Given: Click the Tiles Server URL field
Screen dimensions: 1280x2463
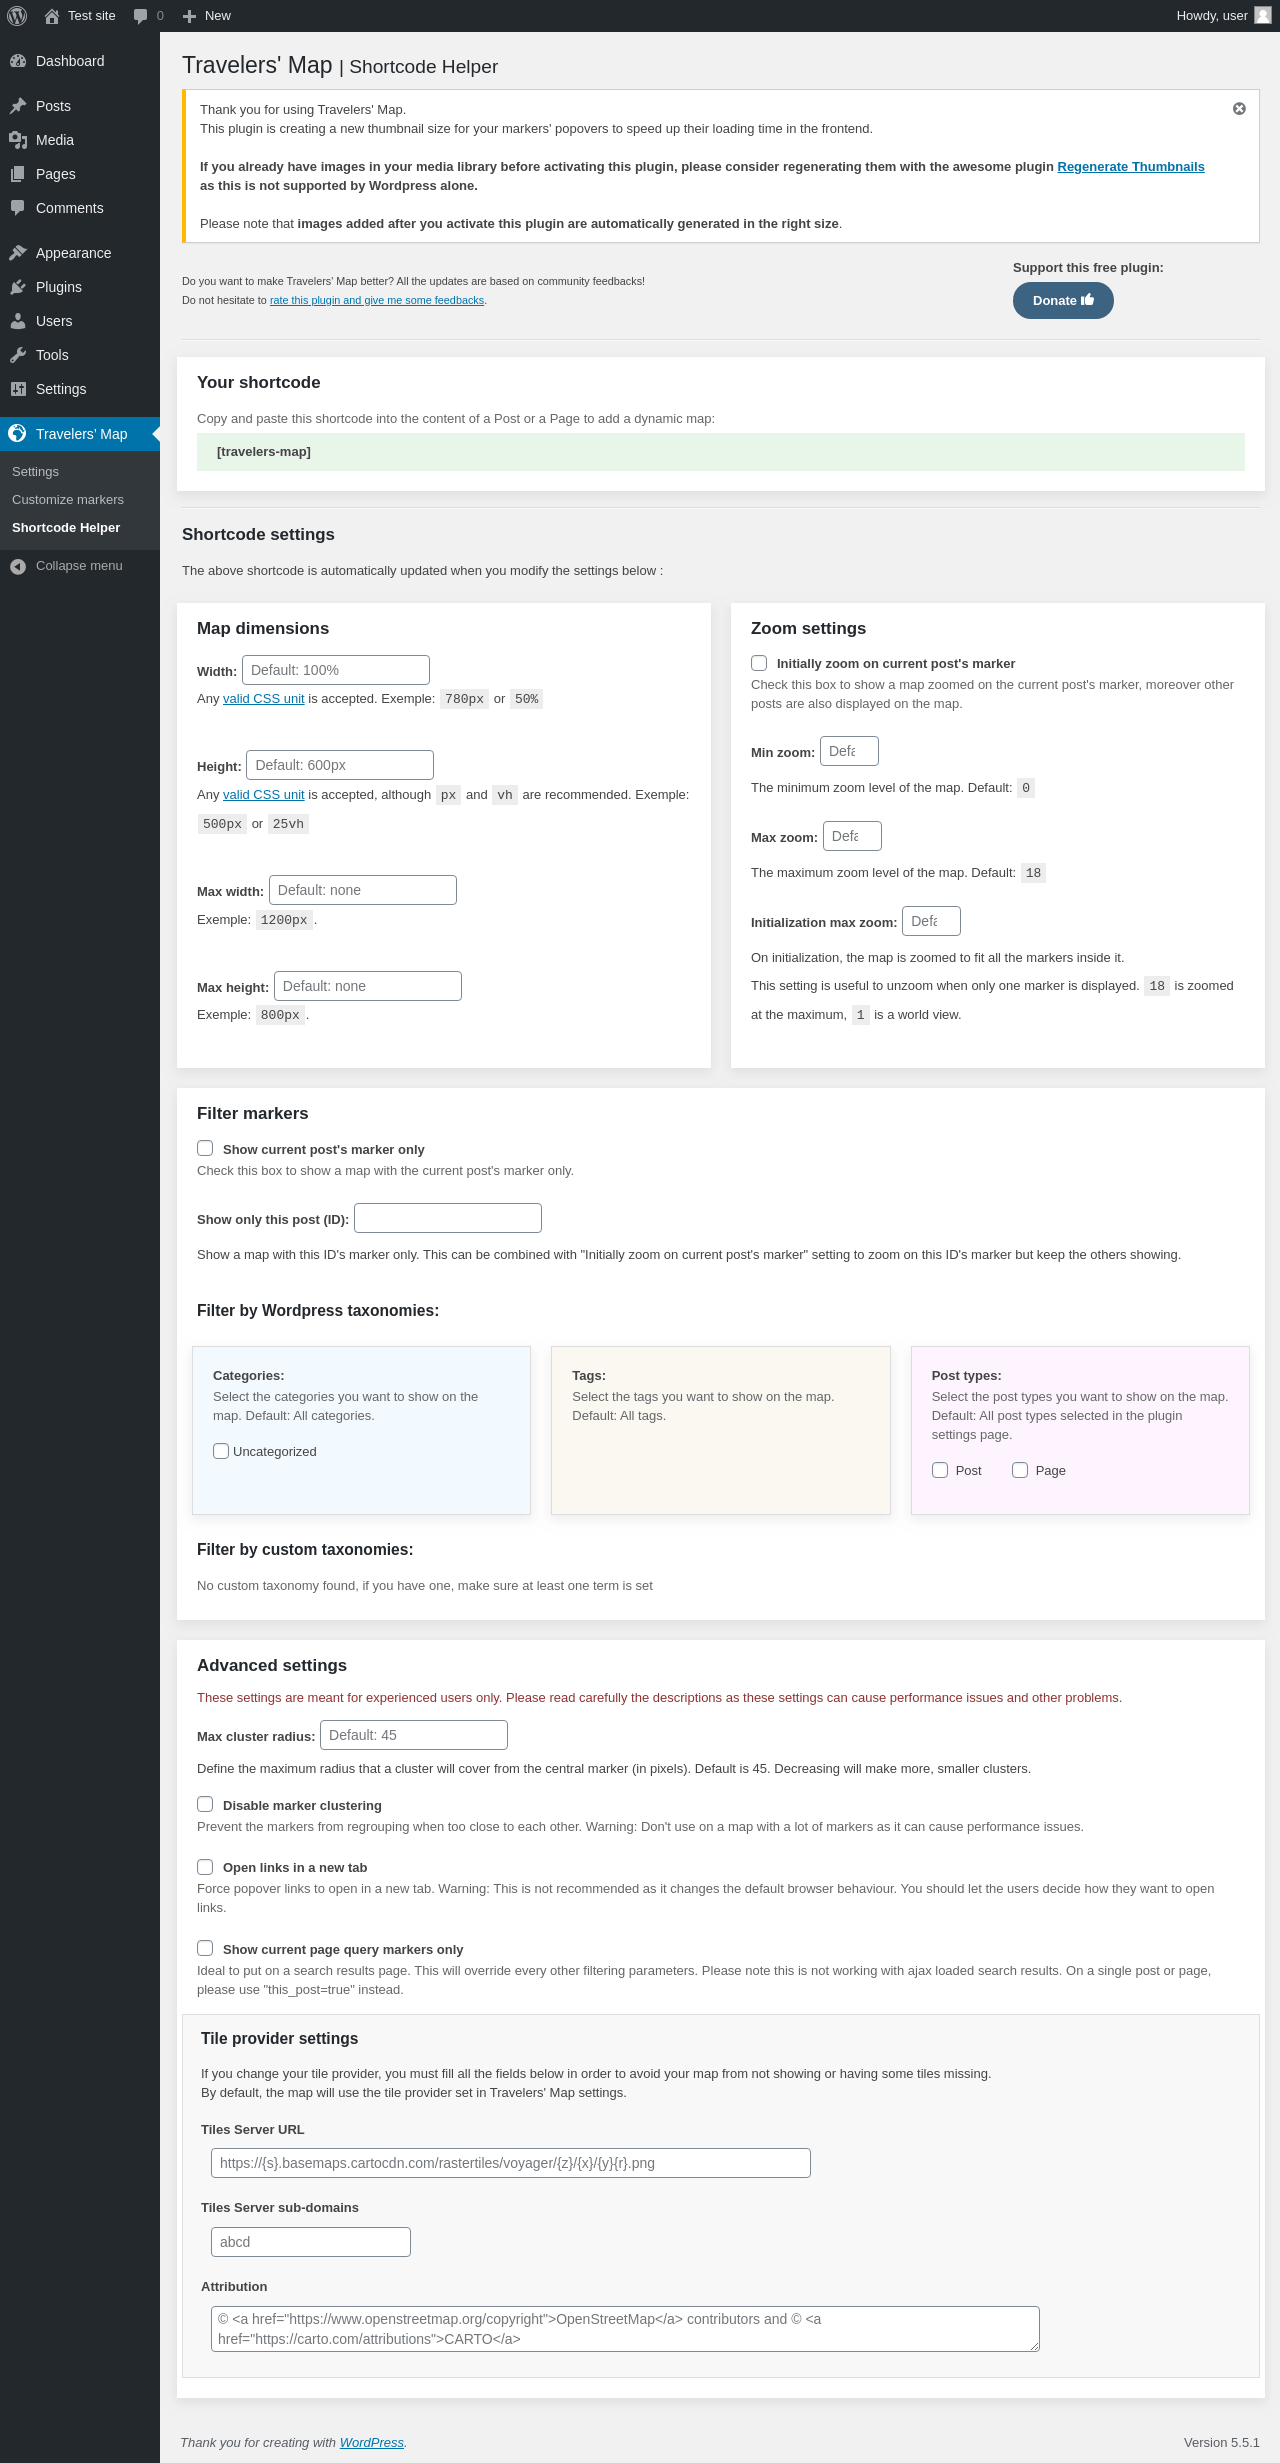Looking at the screenshot, I should (x=511, y=2163).
